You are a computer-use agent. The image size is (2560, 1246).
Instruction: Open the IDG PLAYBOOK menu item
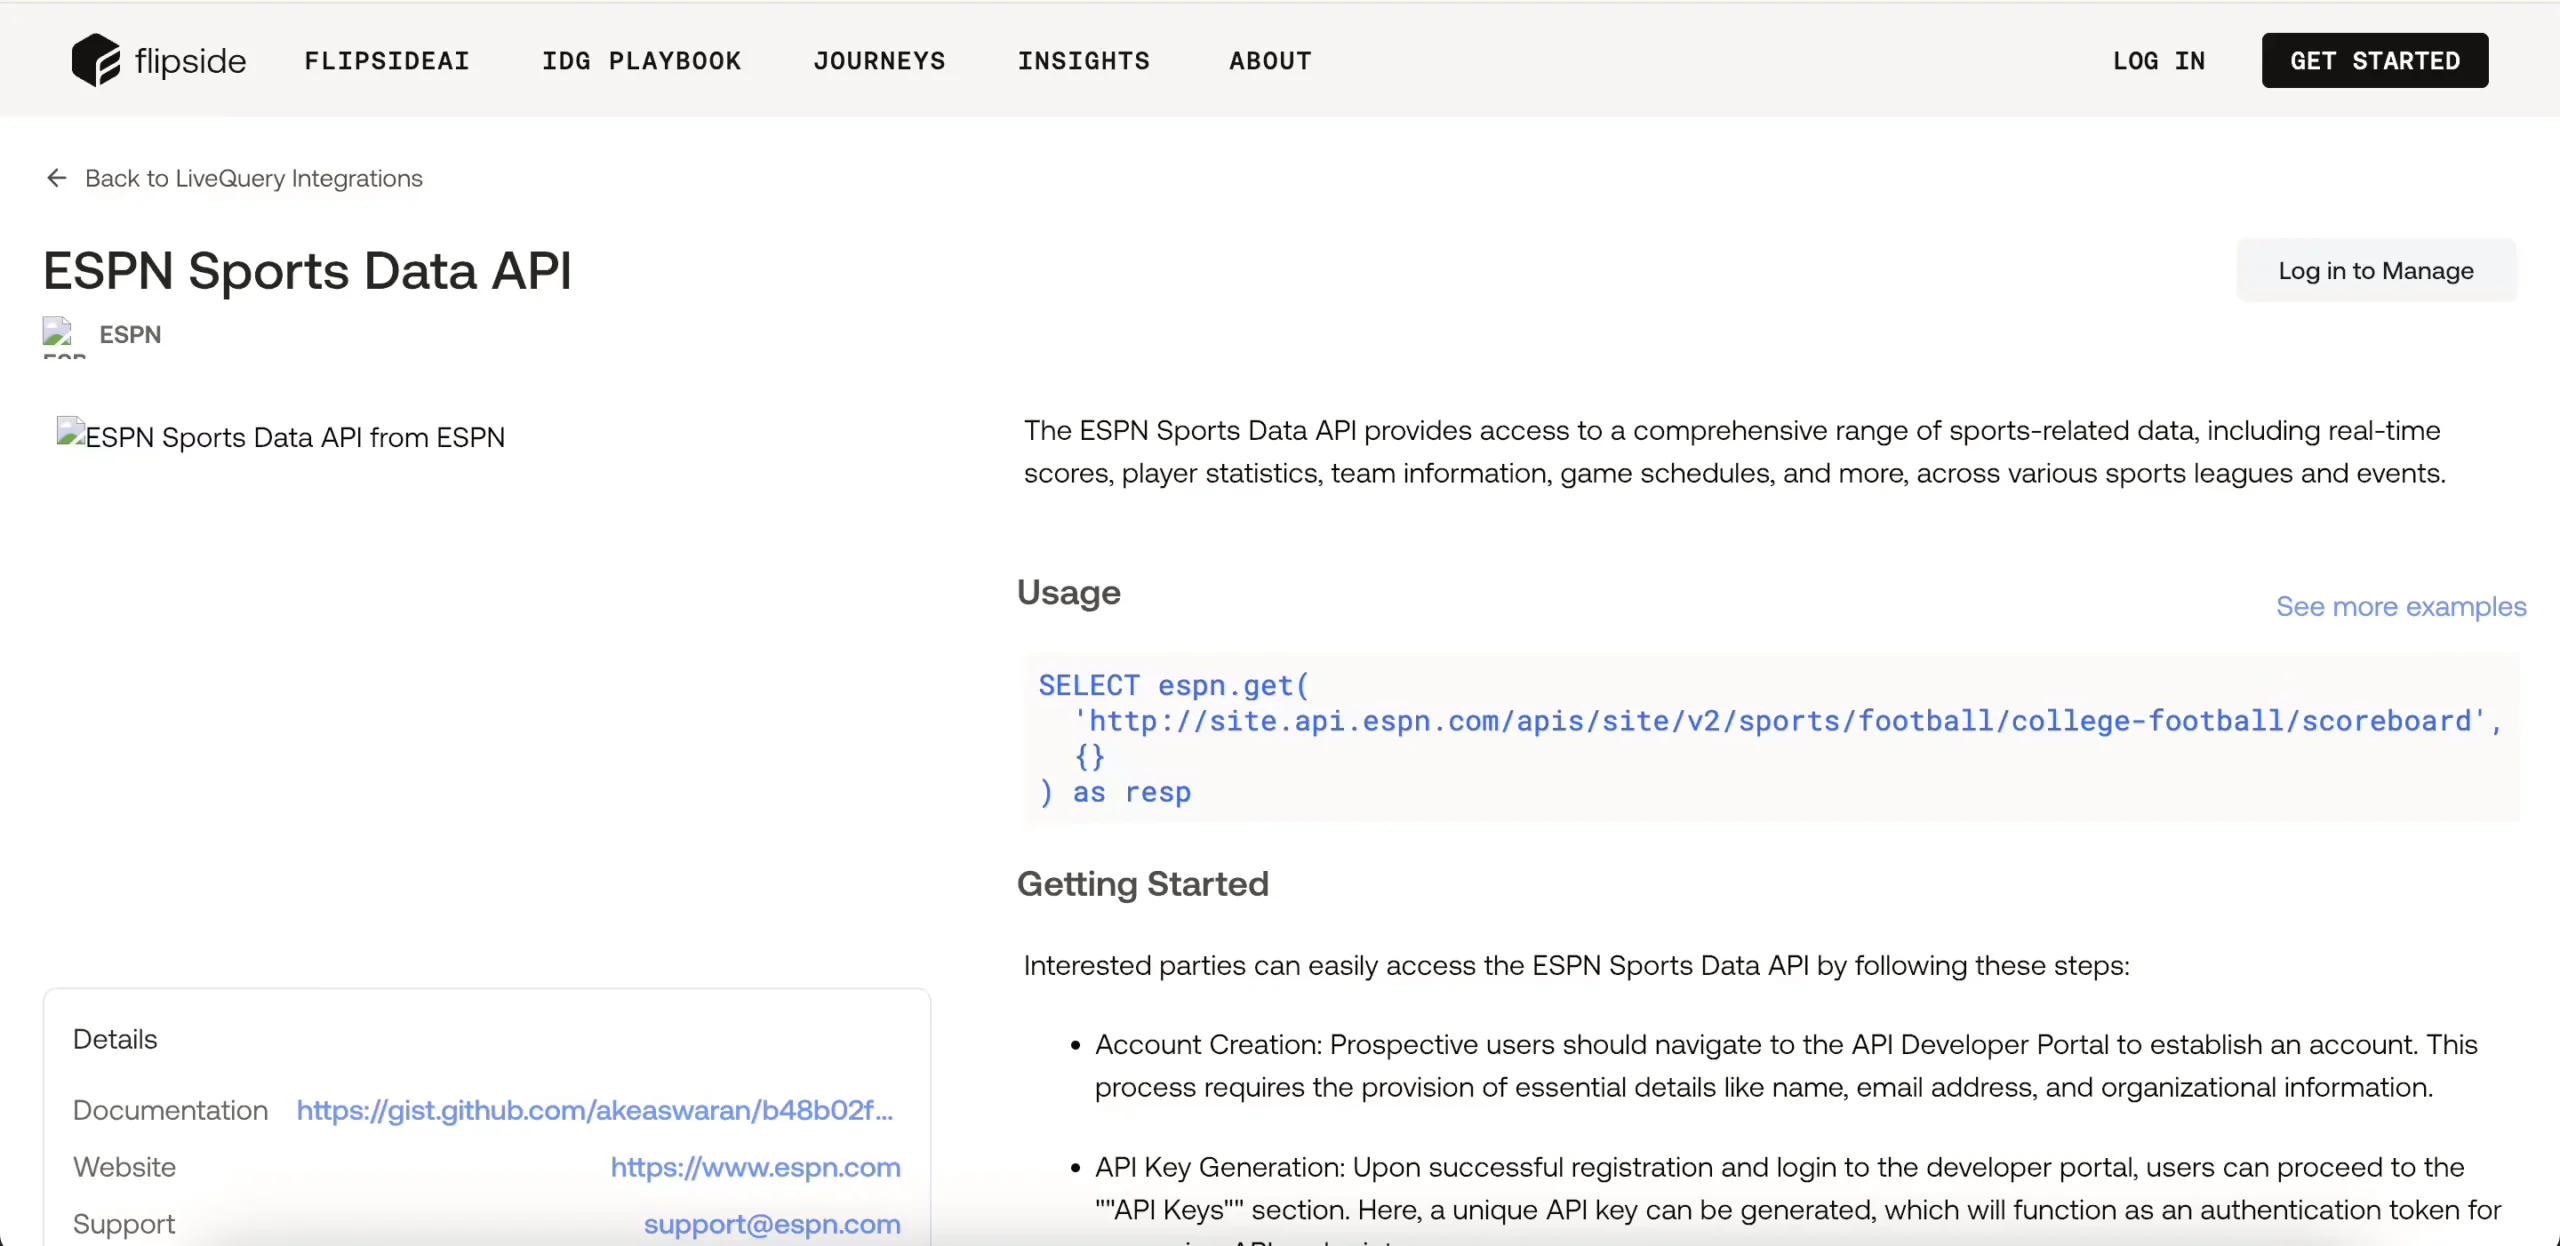[641, 61]
